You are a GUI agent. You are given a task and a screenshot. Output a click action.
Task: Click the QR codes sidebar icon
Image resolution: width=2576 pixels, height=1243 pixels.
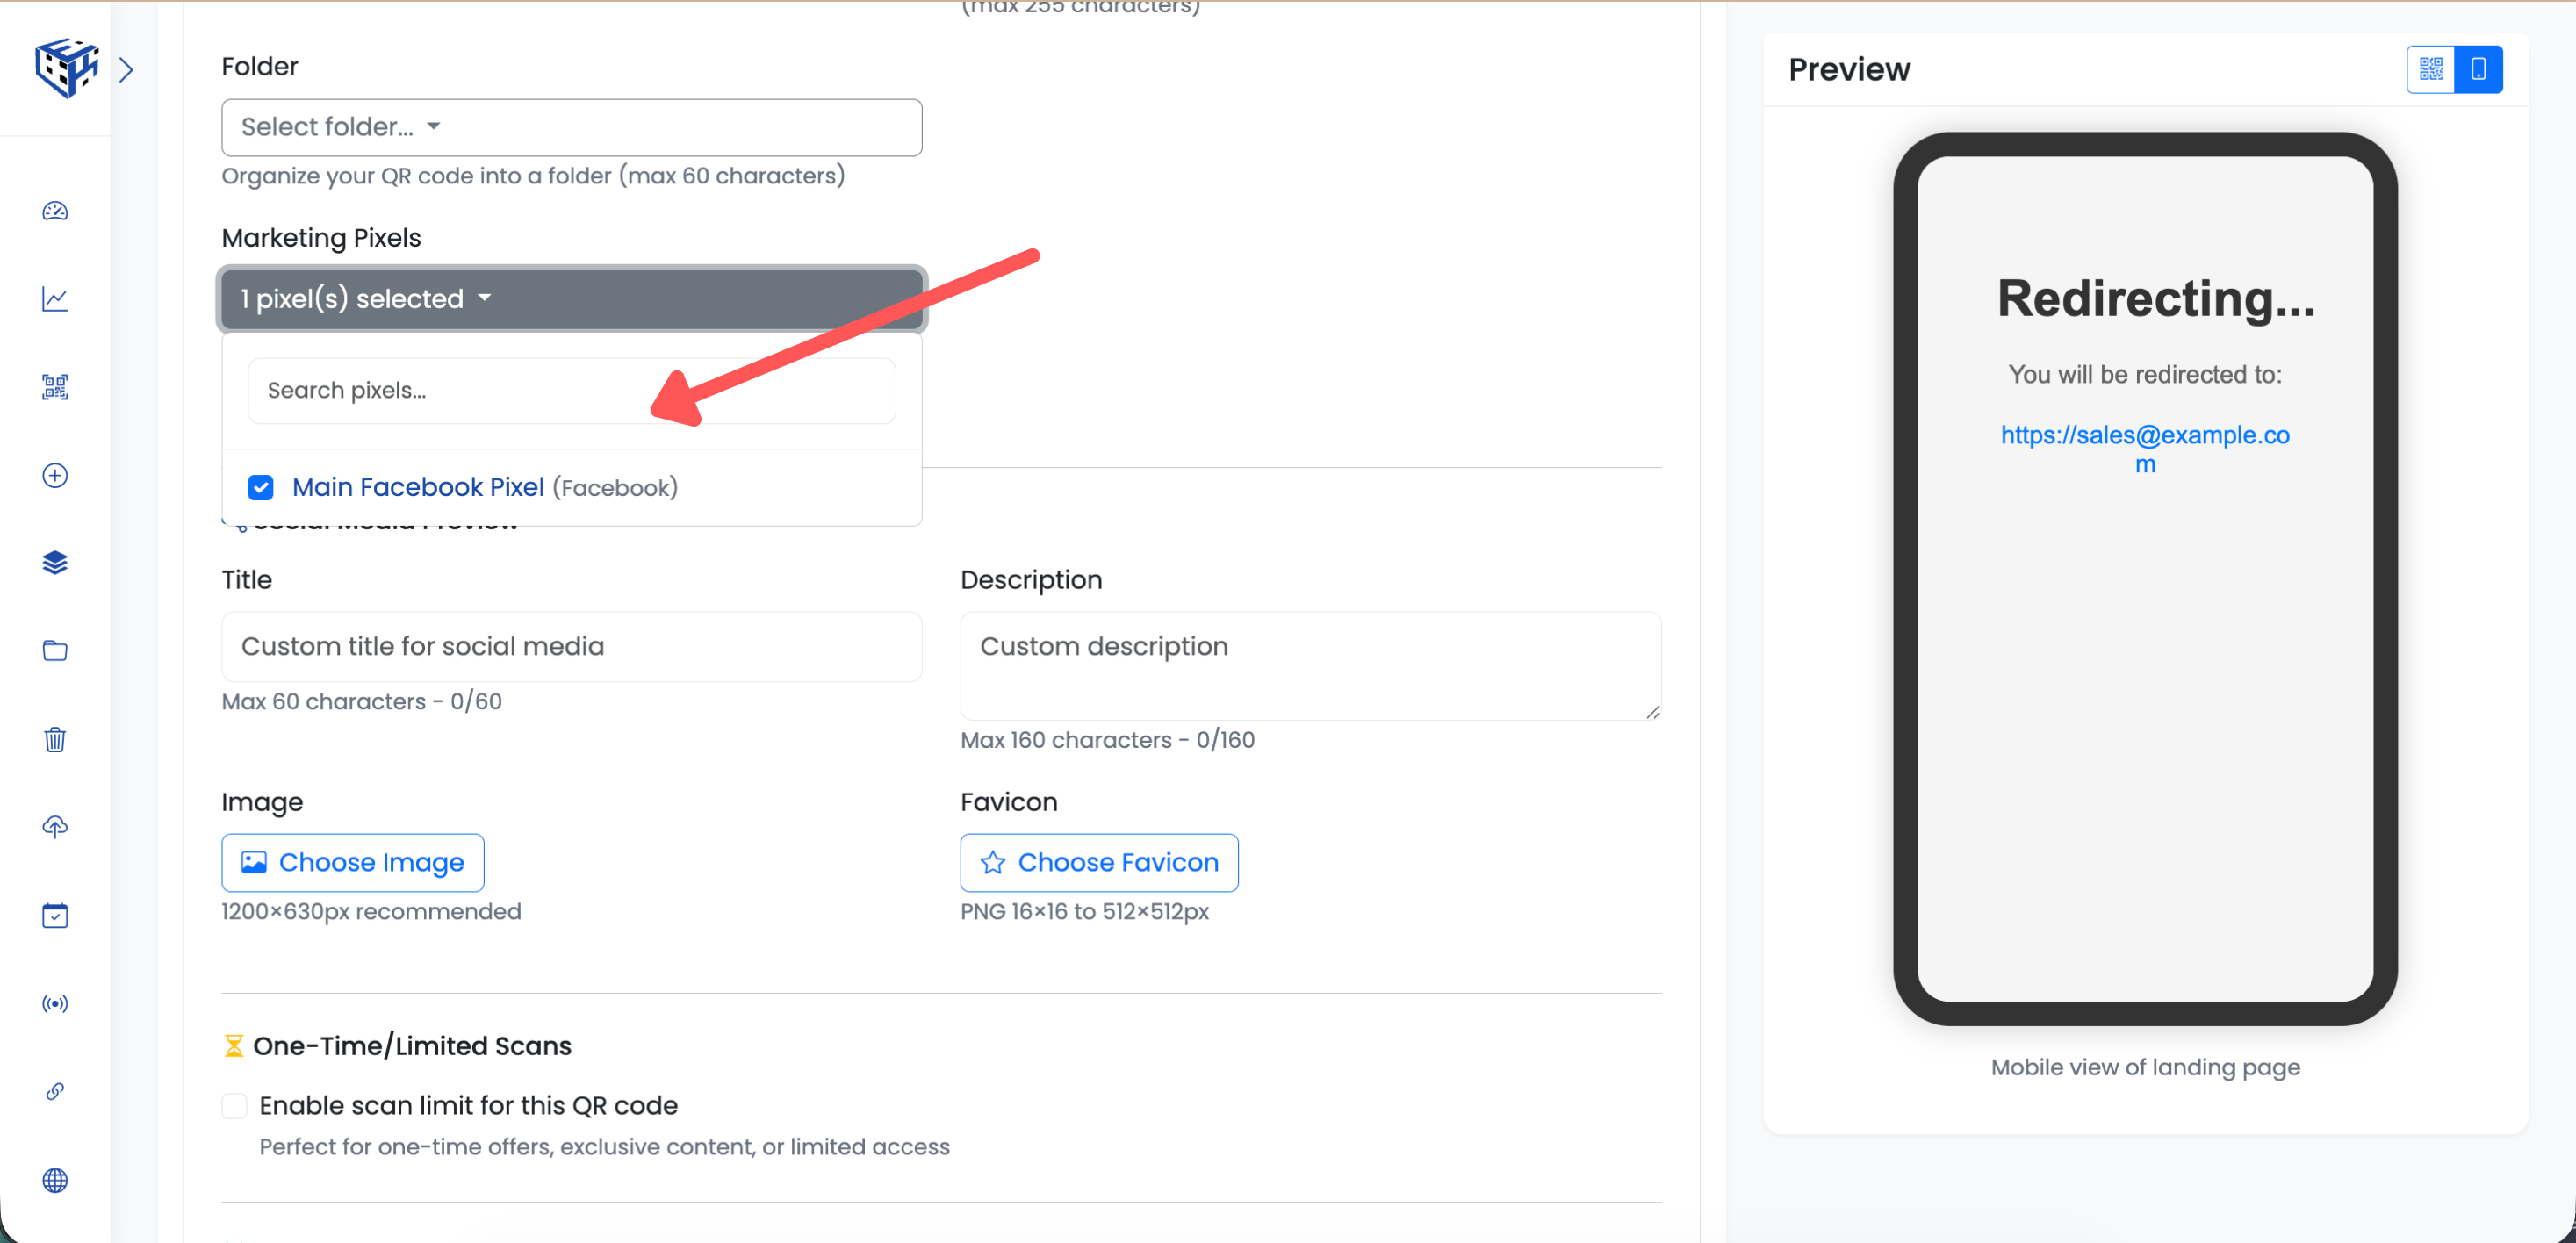click(x=55, y=387)
